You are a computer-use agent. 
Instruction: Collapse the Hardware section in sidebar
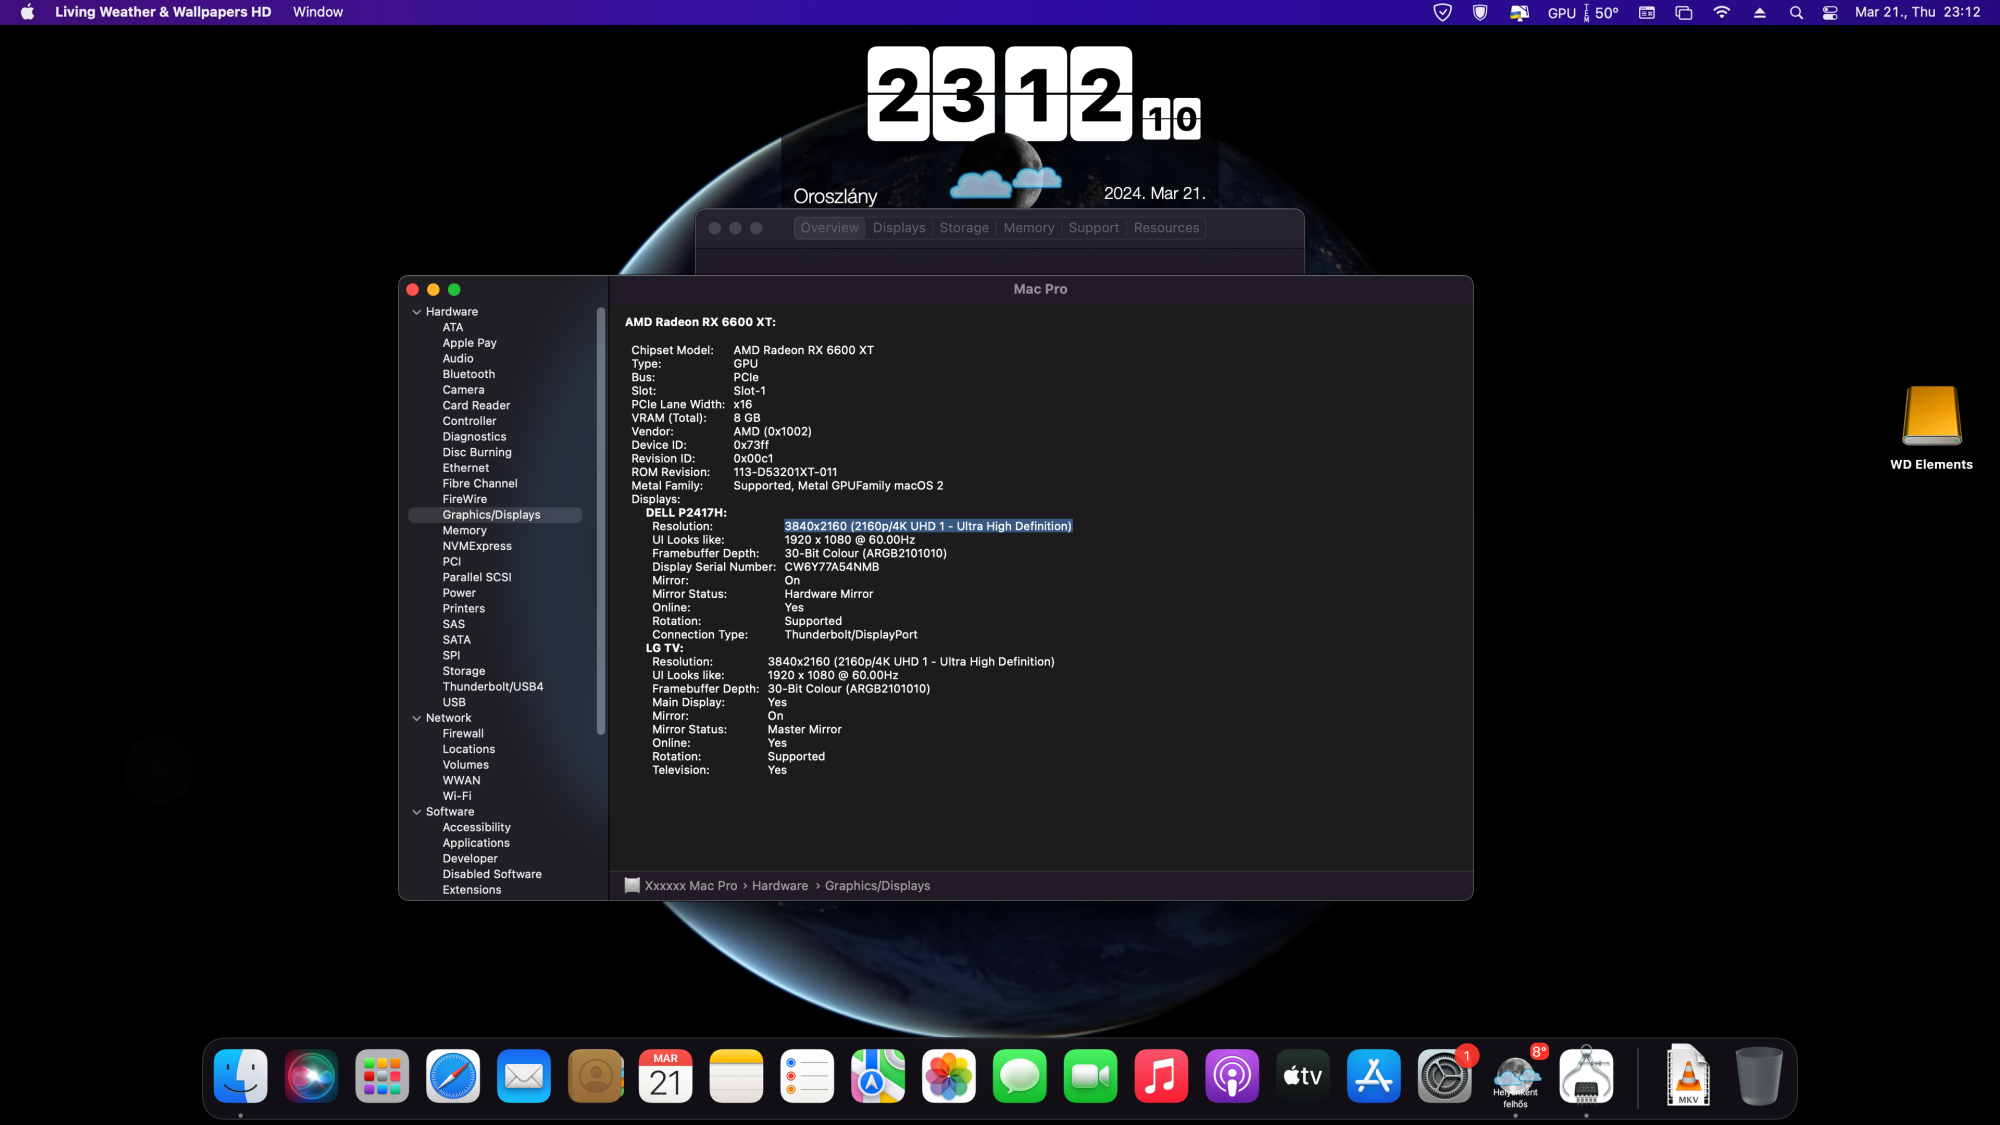tap(417, 312)
